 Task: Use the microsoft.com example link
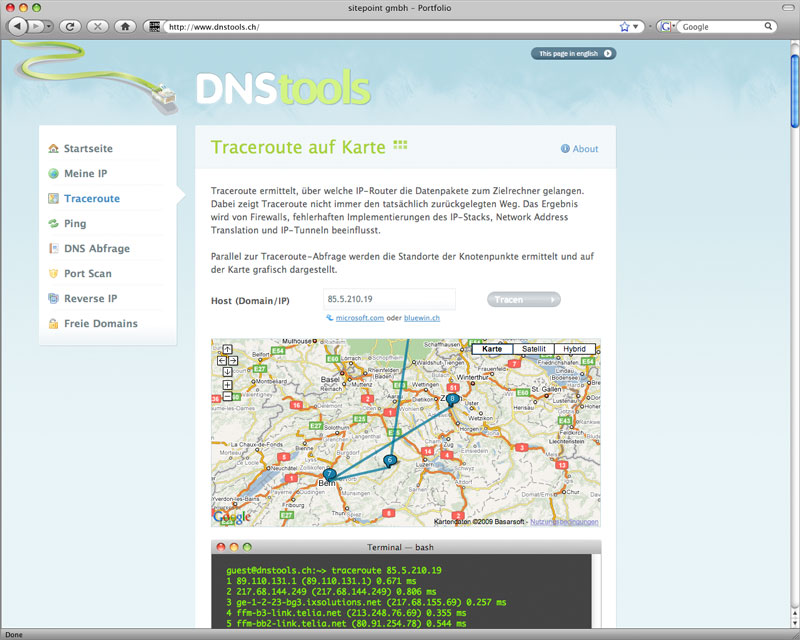[360, 318]
